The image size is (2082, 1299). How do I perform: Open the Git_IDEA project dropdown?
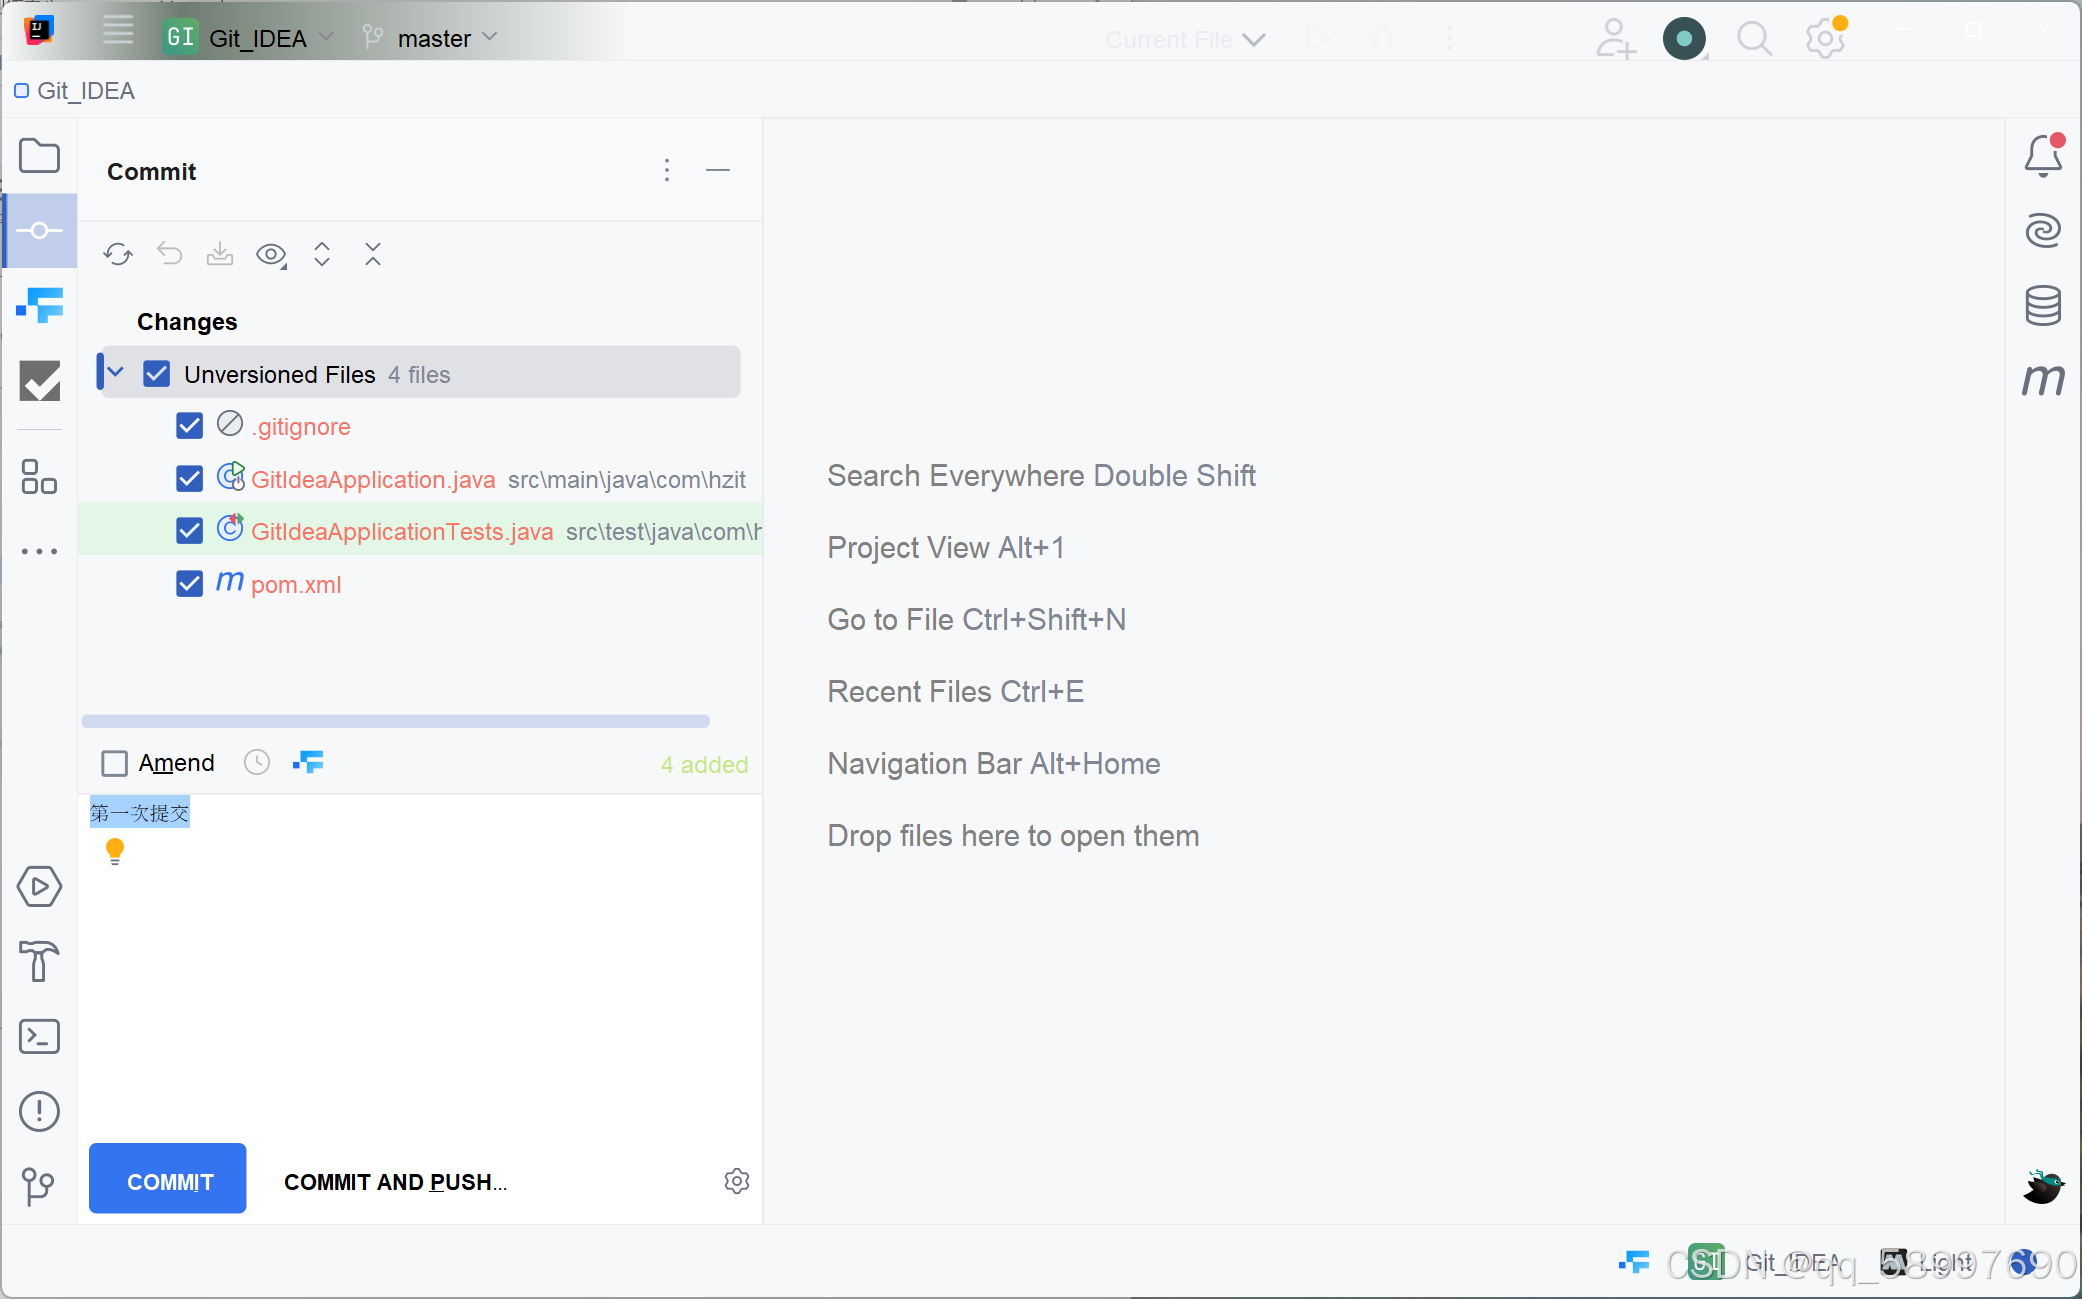click(x=258, y=38)
